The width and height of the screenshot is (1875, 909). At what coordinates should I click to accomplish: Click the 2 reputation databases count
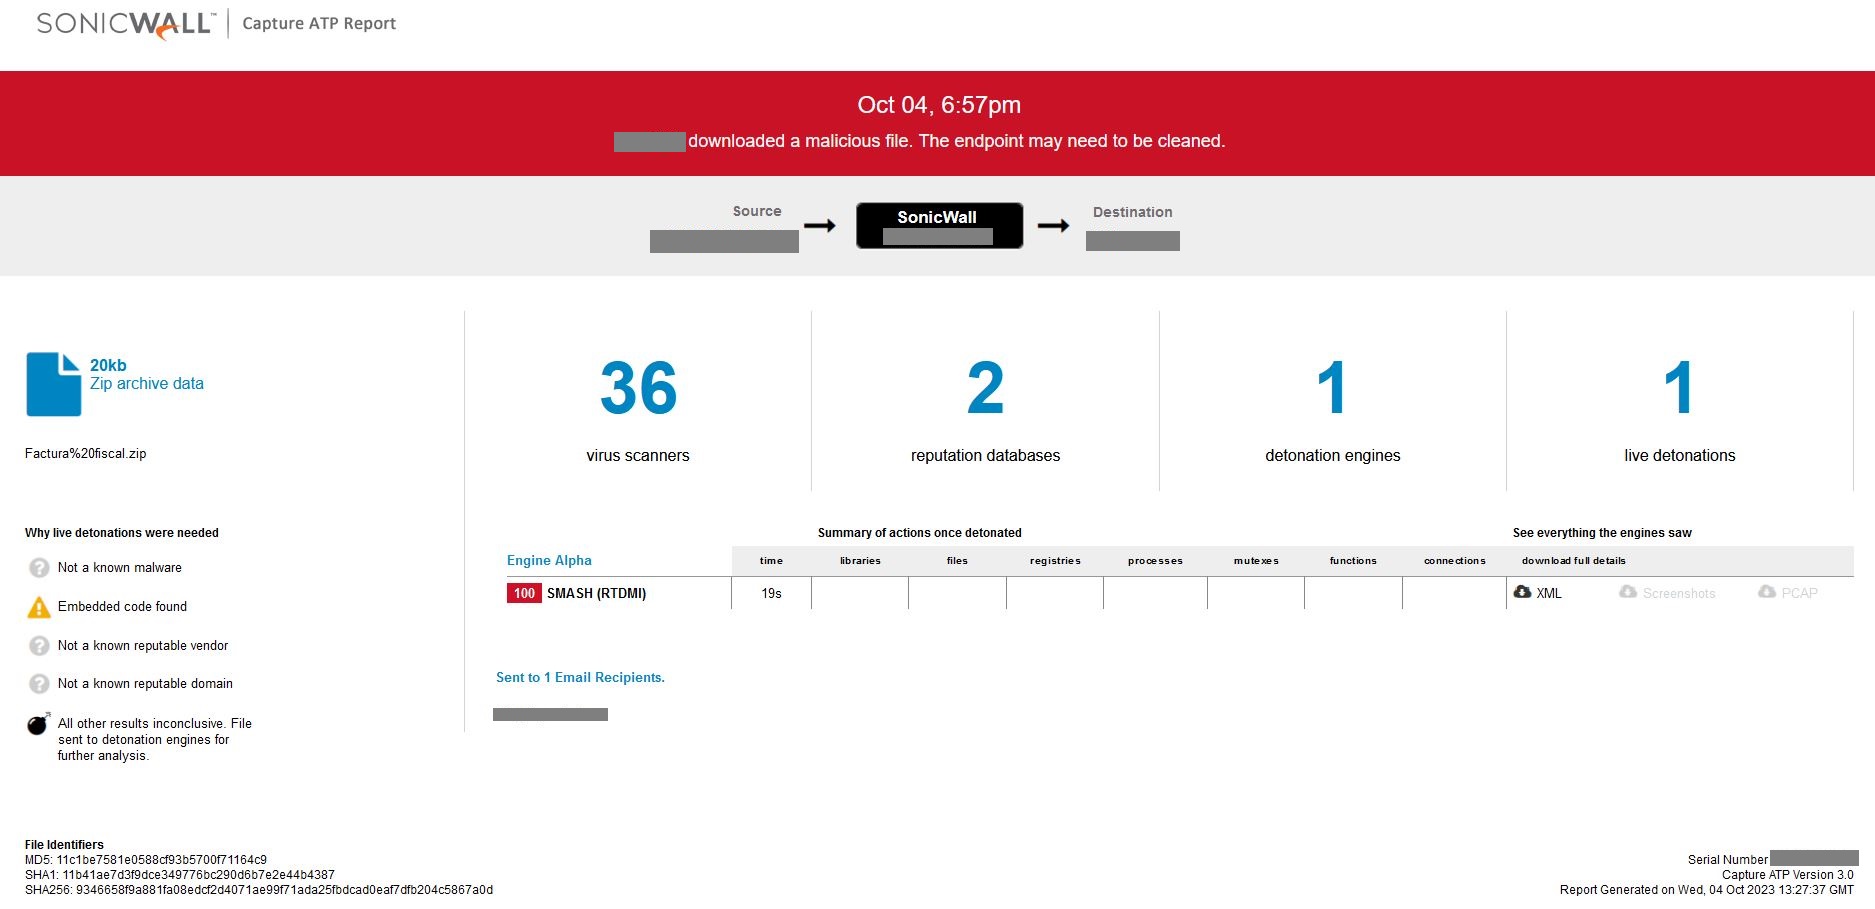(985, 388)
